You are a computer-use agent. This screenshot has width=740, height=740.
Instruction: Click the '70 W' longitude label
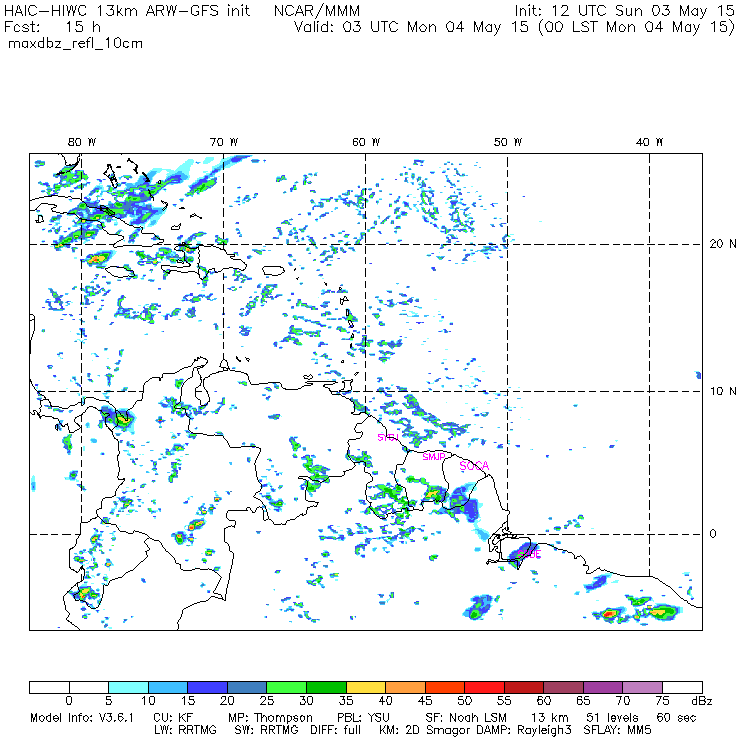224,142
